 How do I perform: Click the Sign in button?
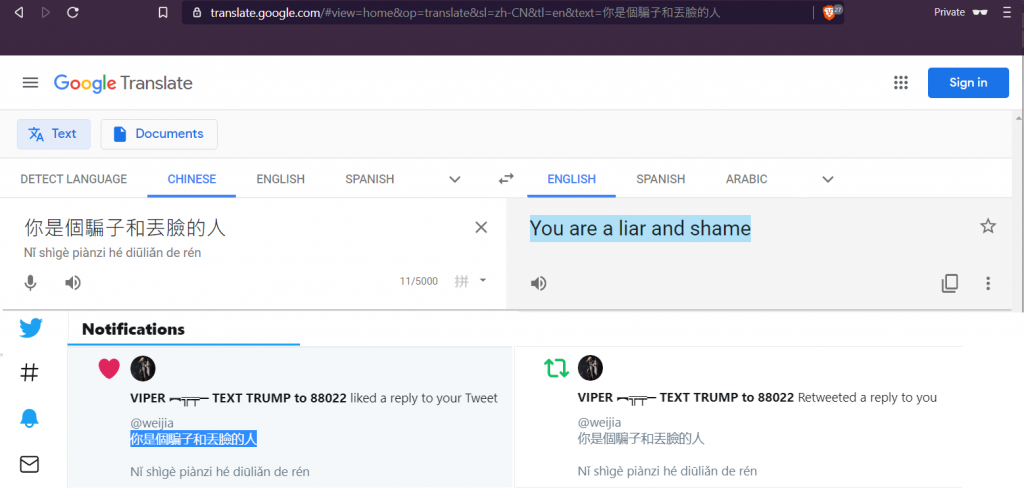coord(967,83)
